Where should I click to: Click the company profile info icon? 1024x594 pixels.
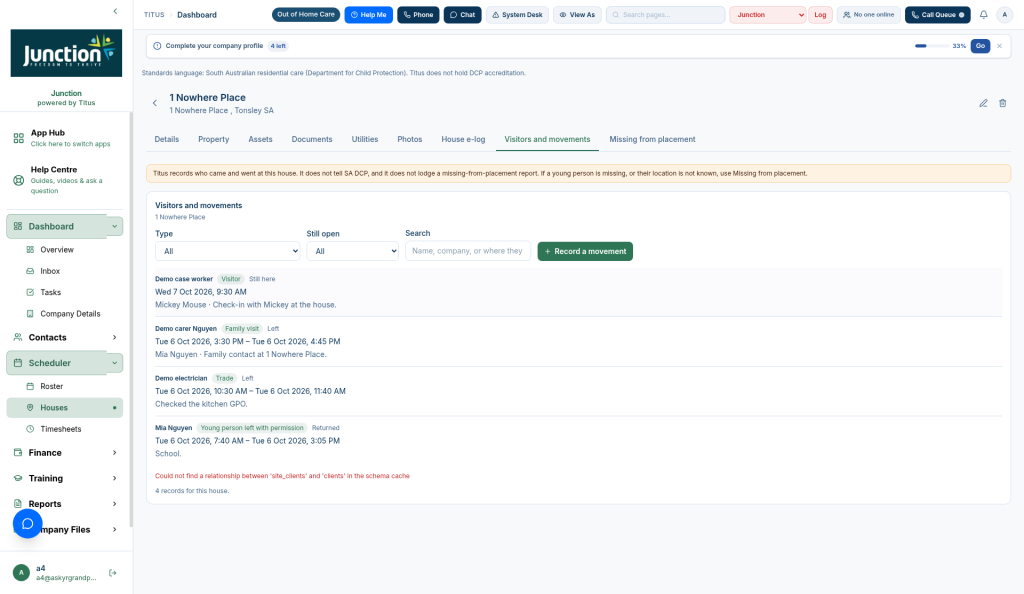point(157,46)
